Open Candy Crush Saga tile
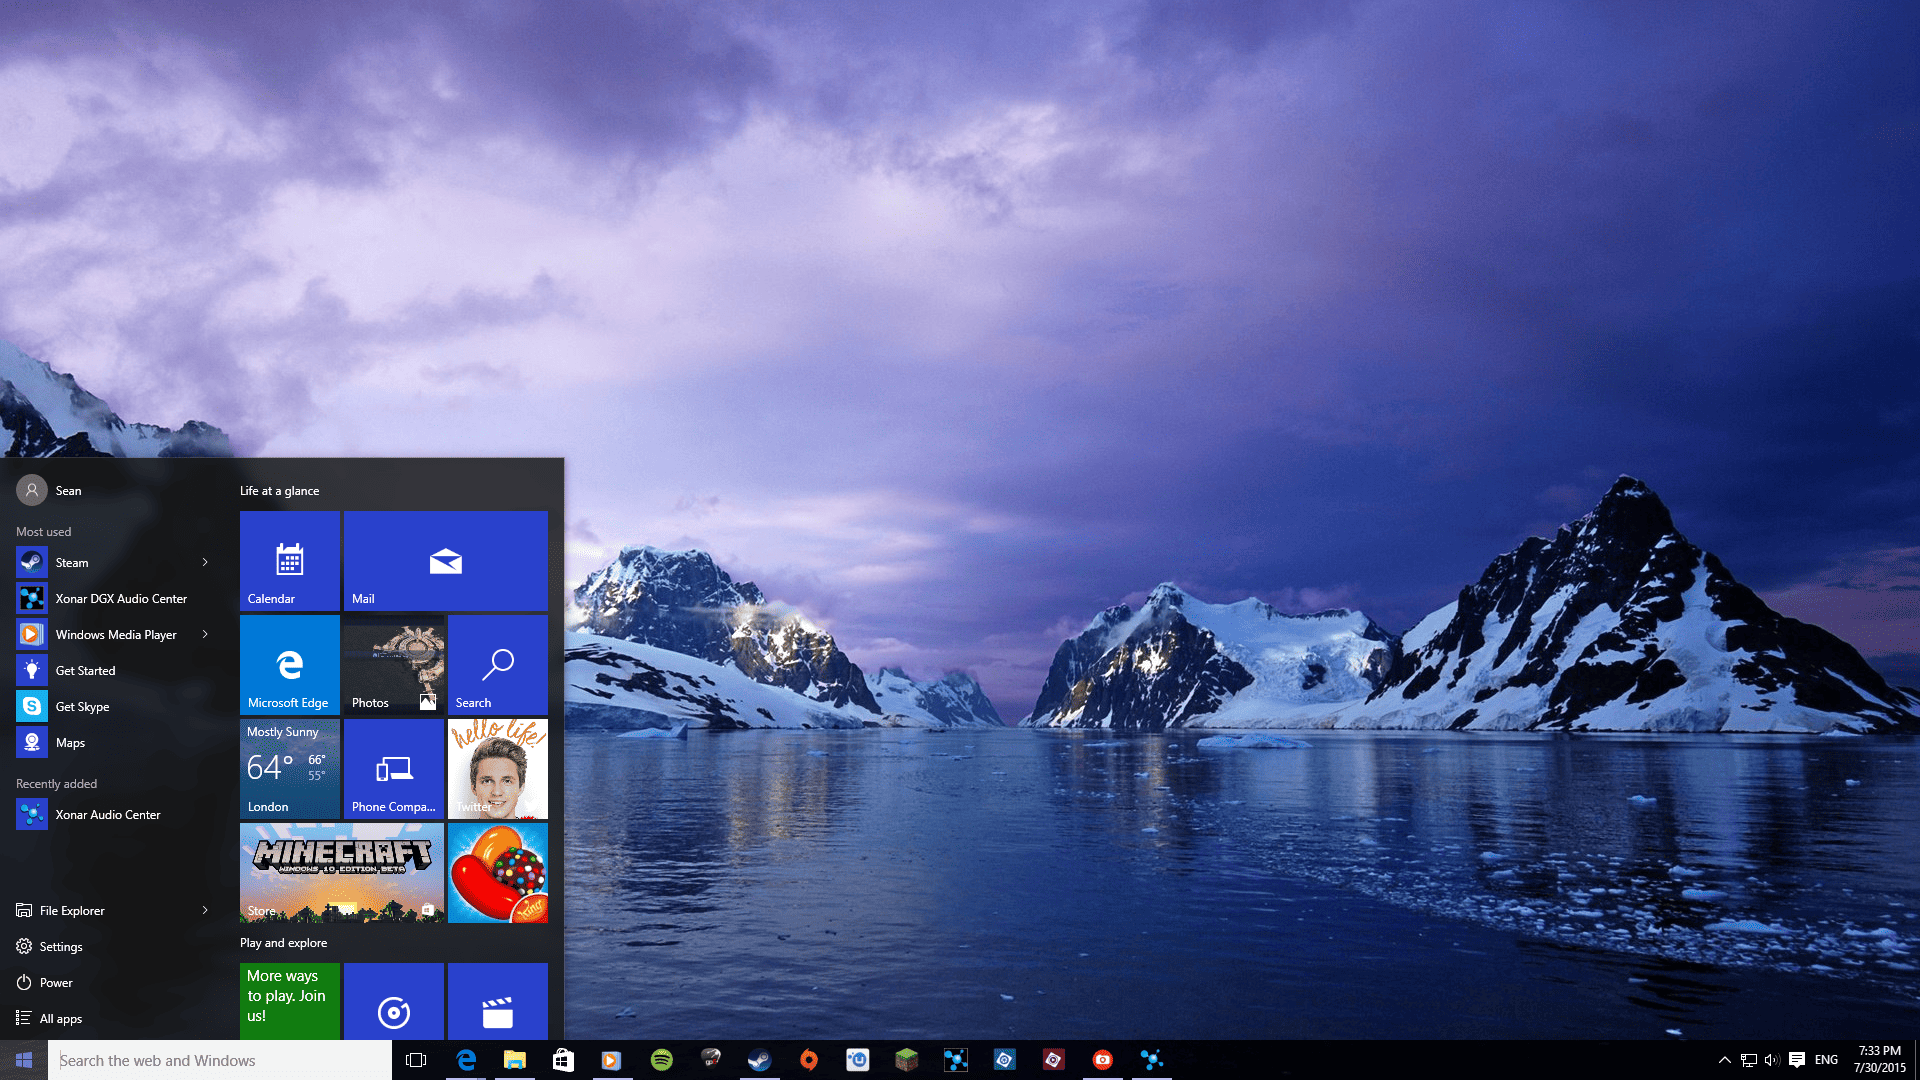 point(497,872)
